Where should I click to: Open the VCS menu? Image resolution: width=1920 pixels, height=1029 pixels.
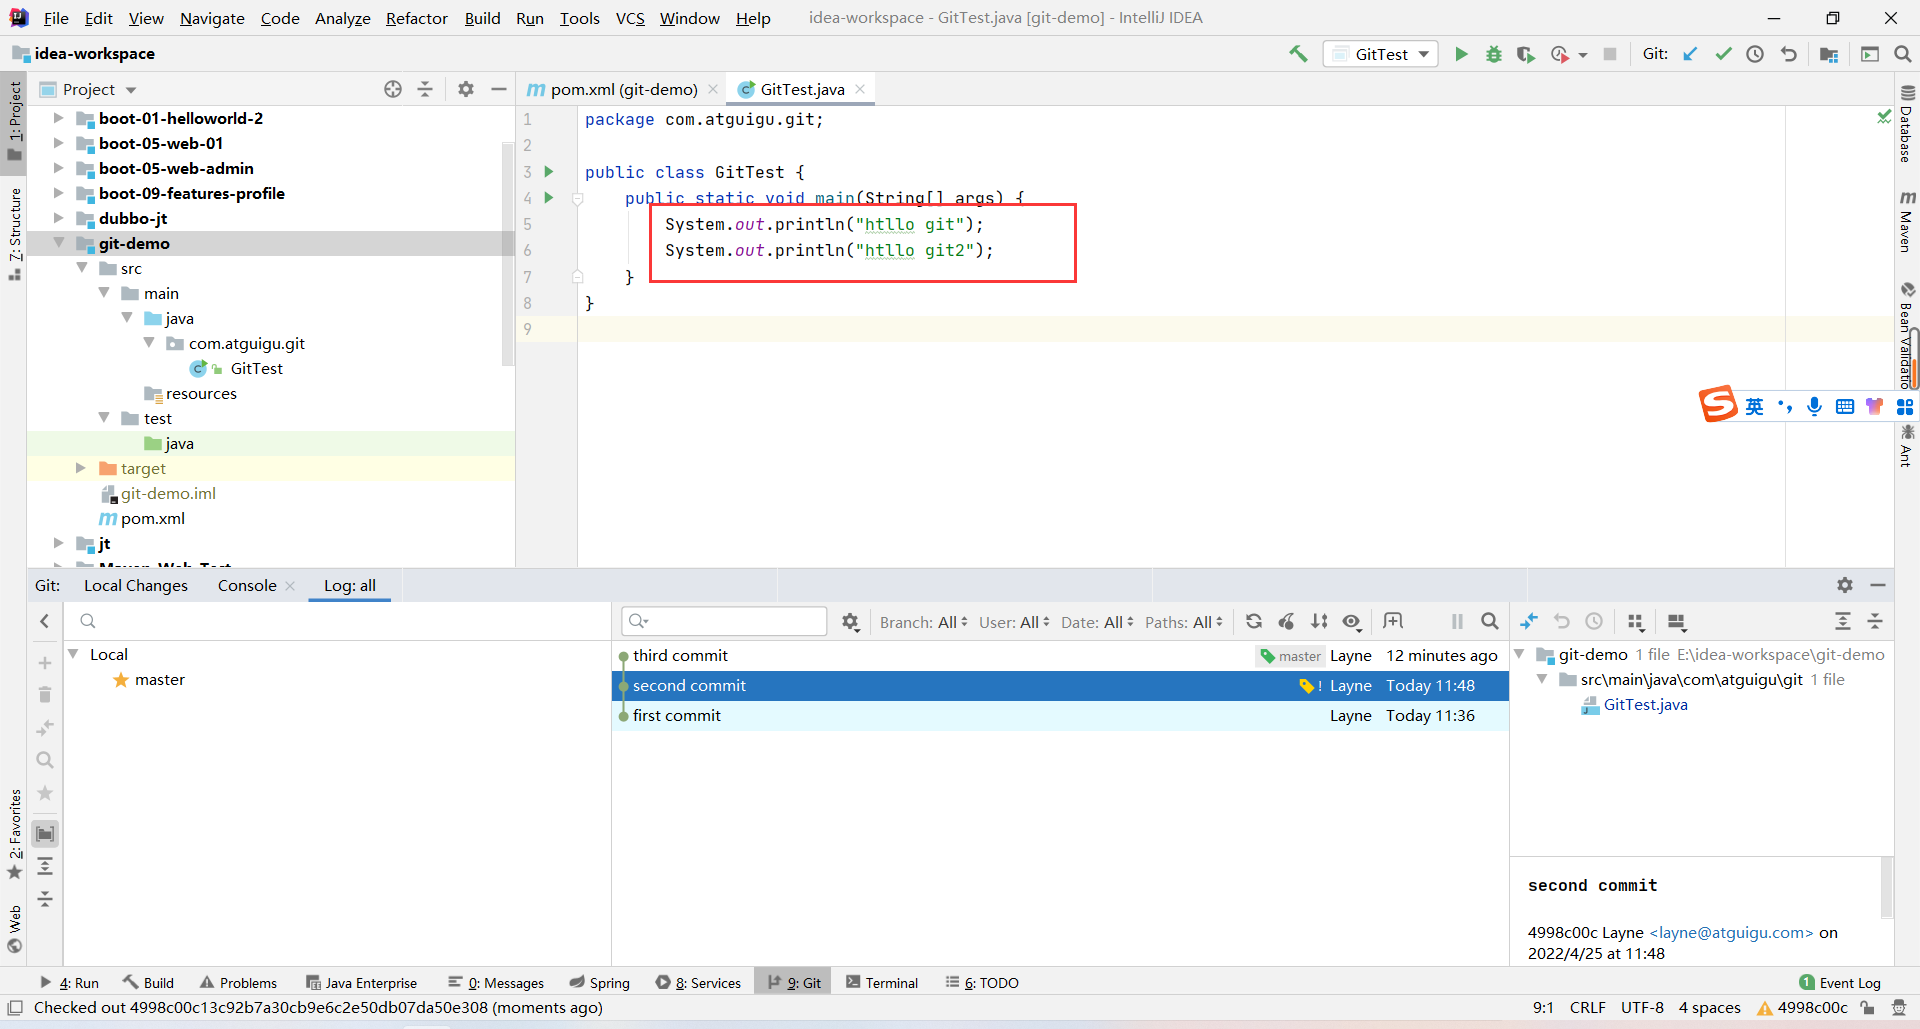point(630,18)
